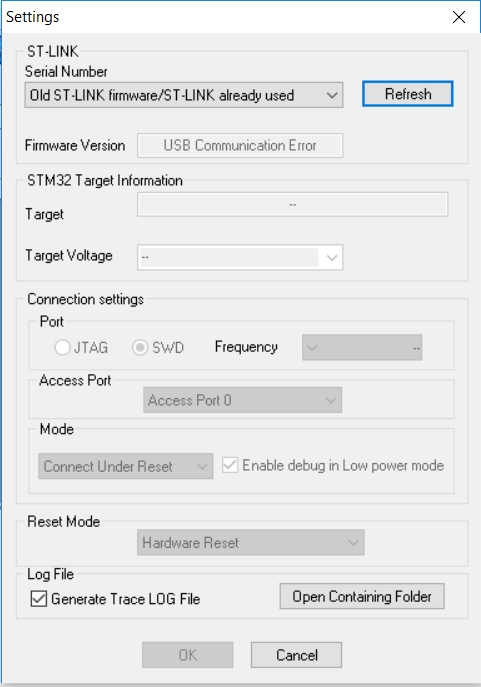Viewport: 481px width, 687px height.
Task: Open the Hardware Reset dropdown
Action: point(251,542)
